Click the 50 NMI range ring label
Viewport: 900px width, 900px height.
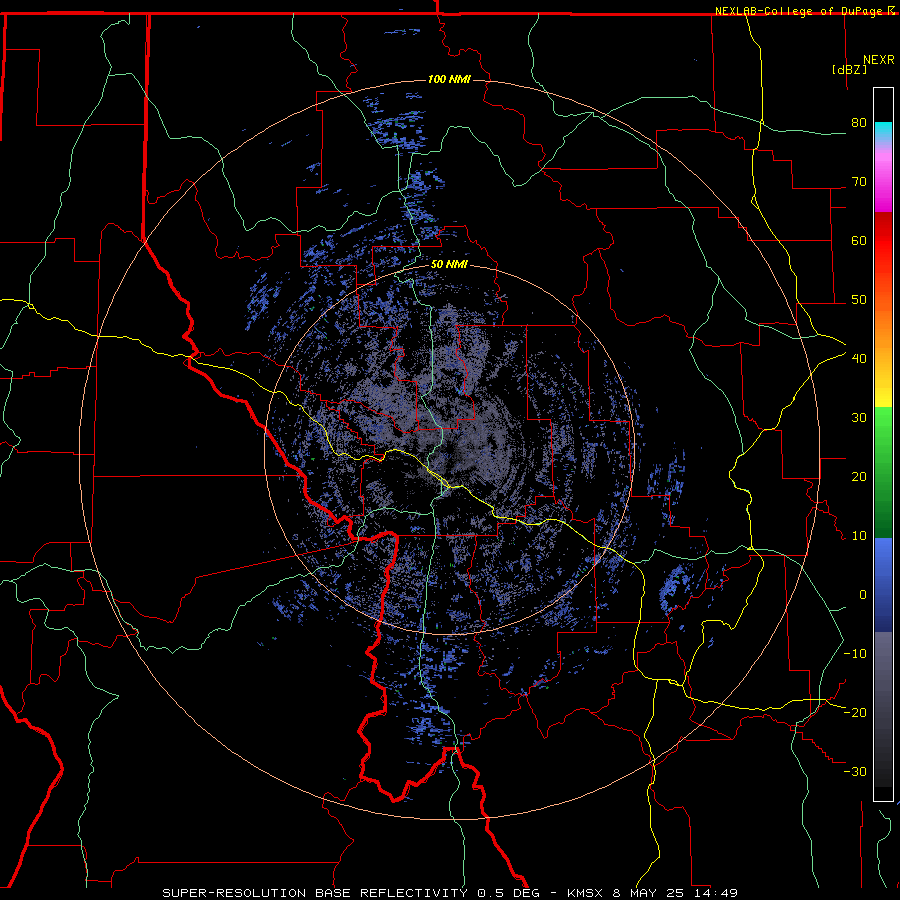pyautogui.click(x=449, y=265)
